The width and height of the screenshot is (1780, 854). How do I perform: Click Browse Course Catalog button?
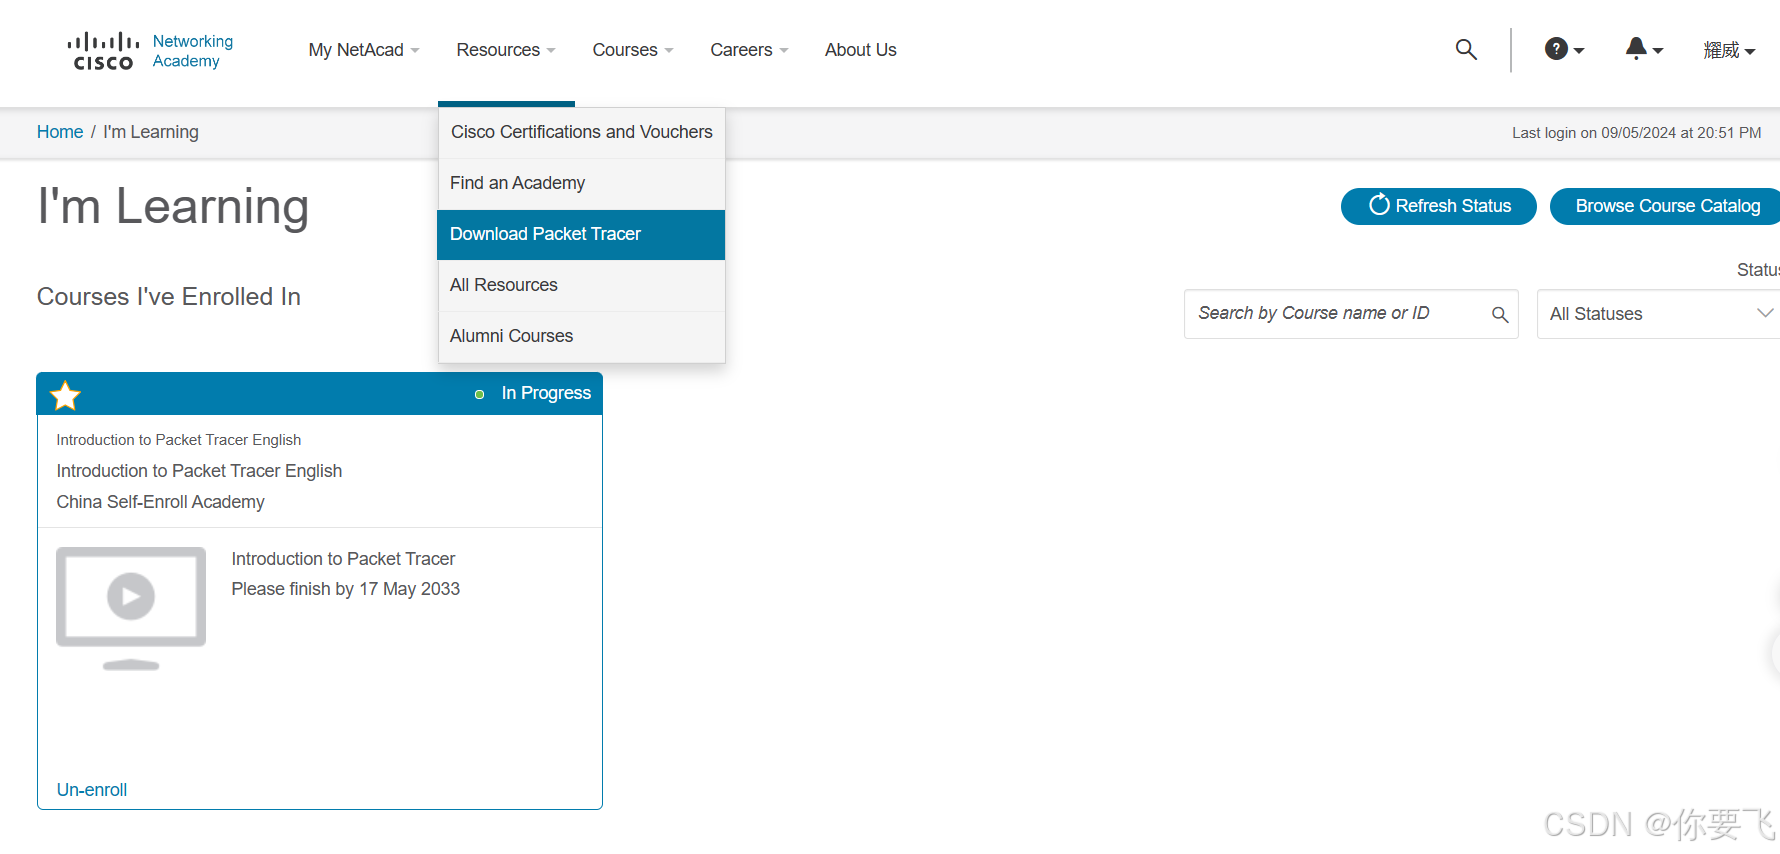pyautogui.click(x=1666, y=206)
